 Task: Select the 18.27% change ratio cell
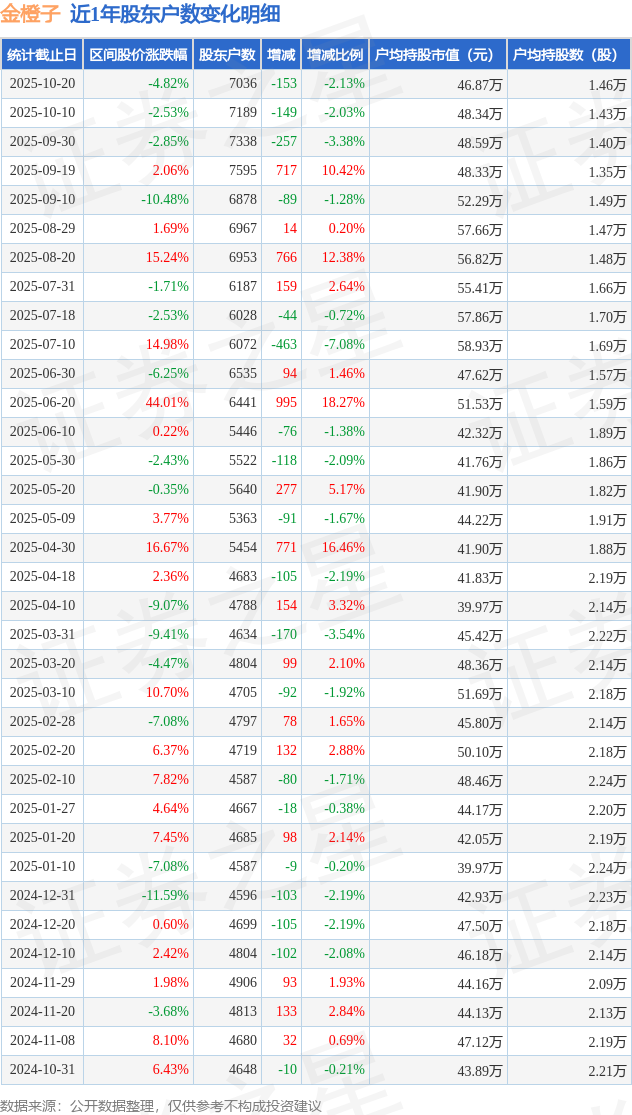[x=343, y=403]
